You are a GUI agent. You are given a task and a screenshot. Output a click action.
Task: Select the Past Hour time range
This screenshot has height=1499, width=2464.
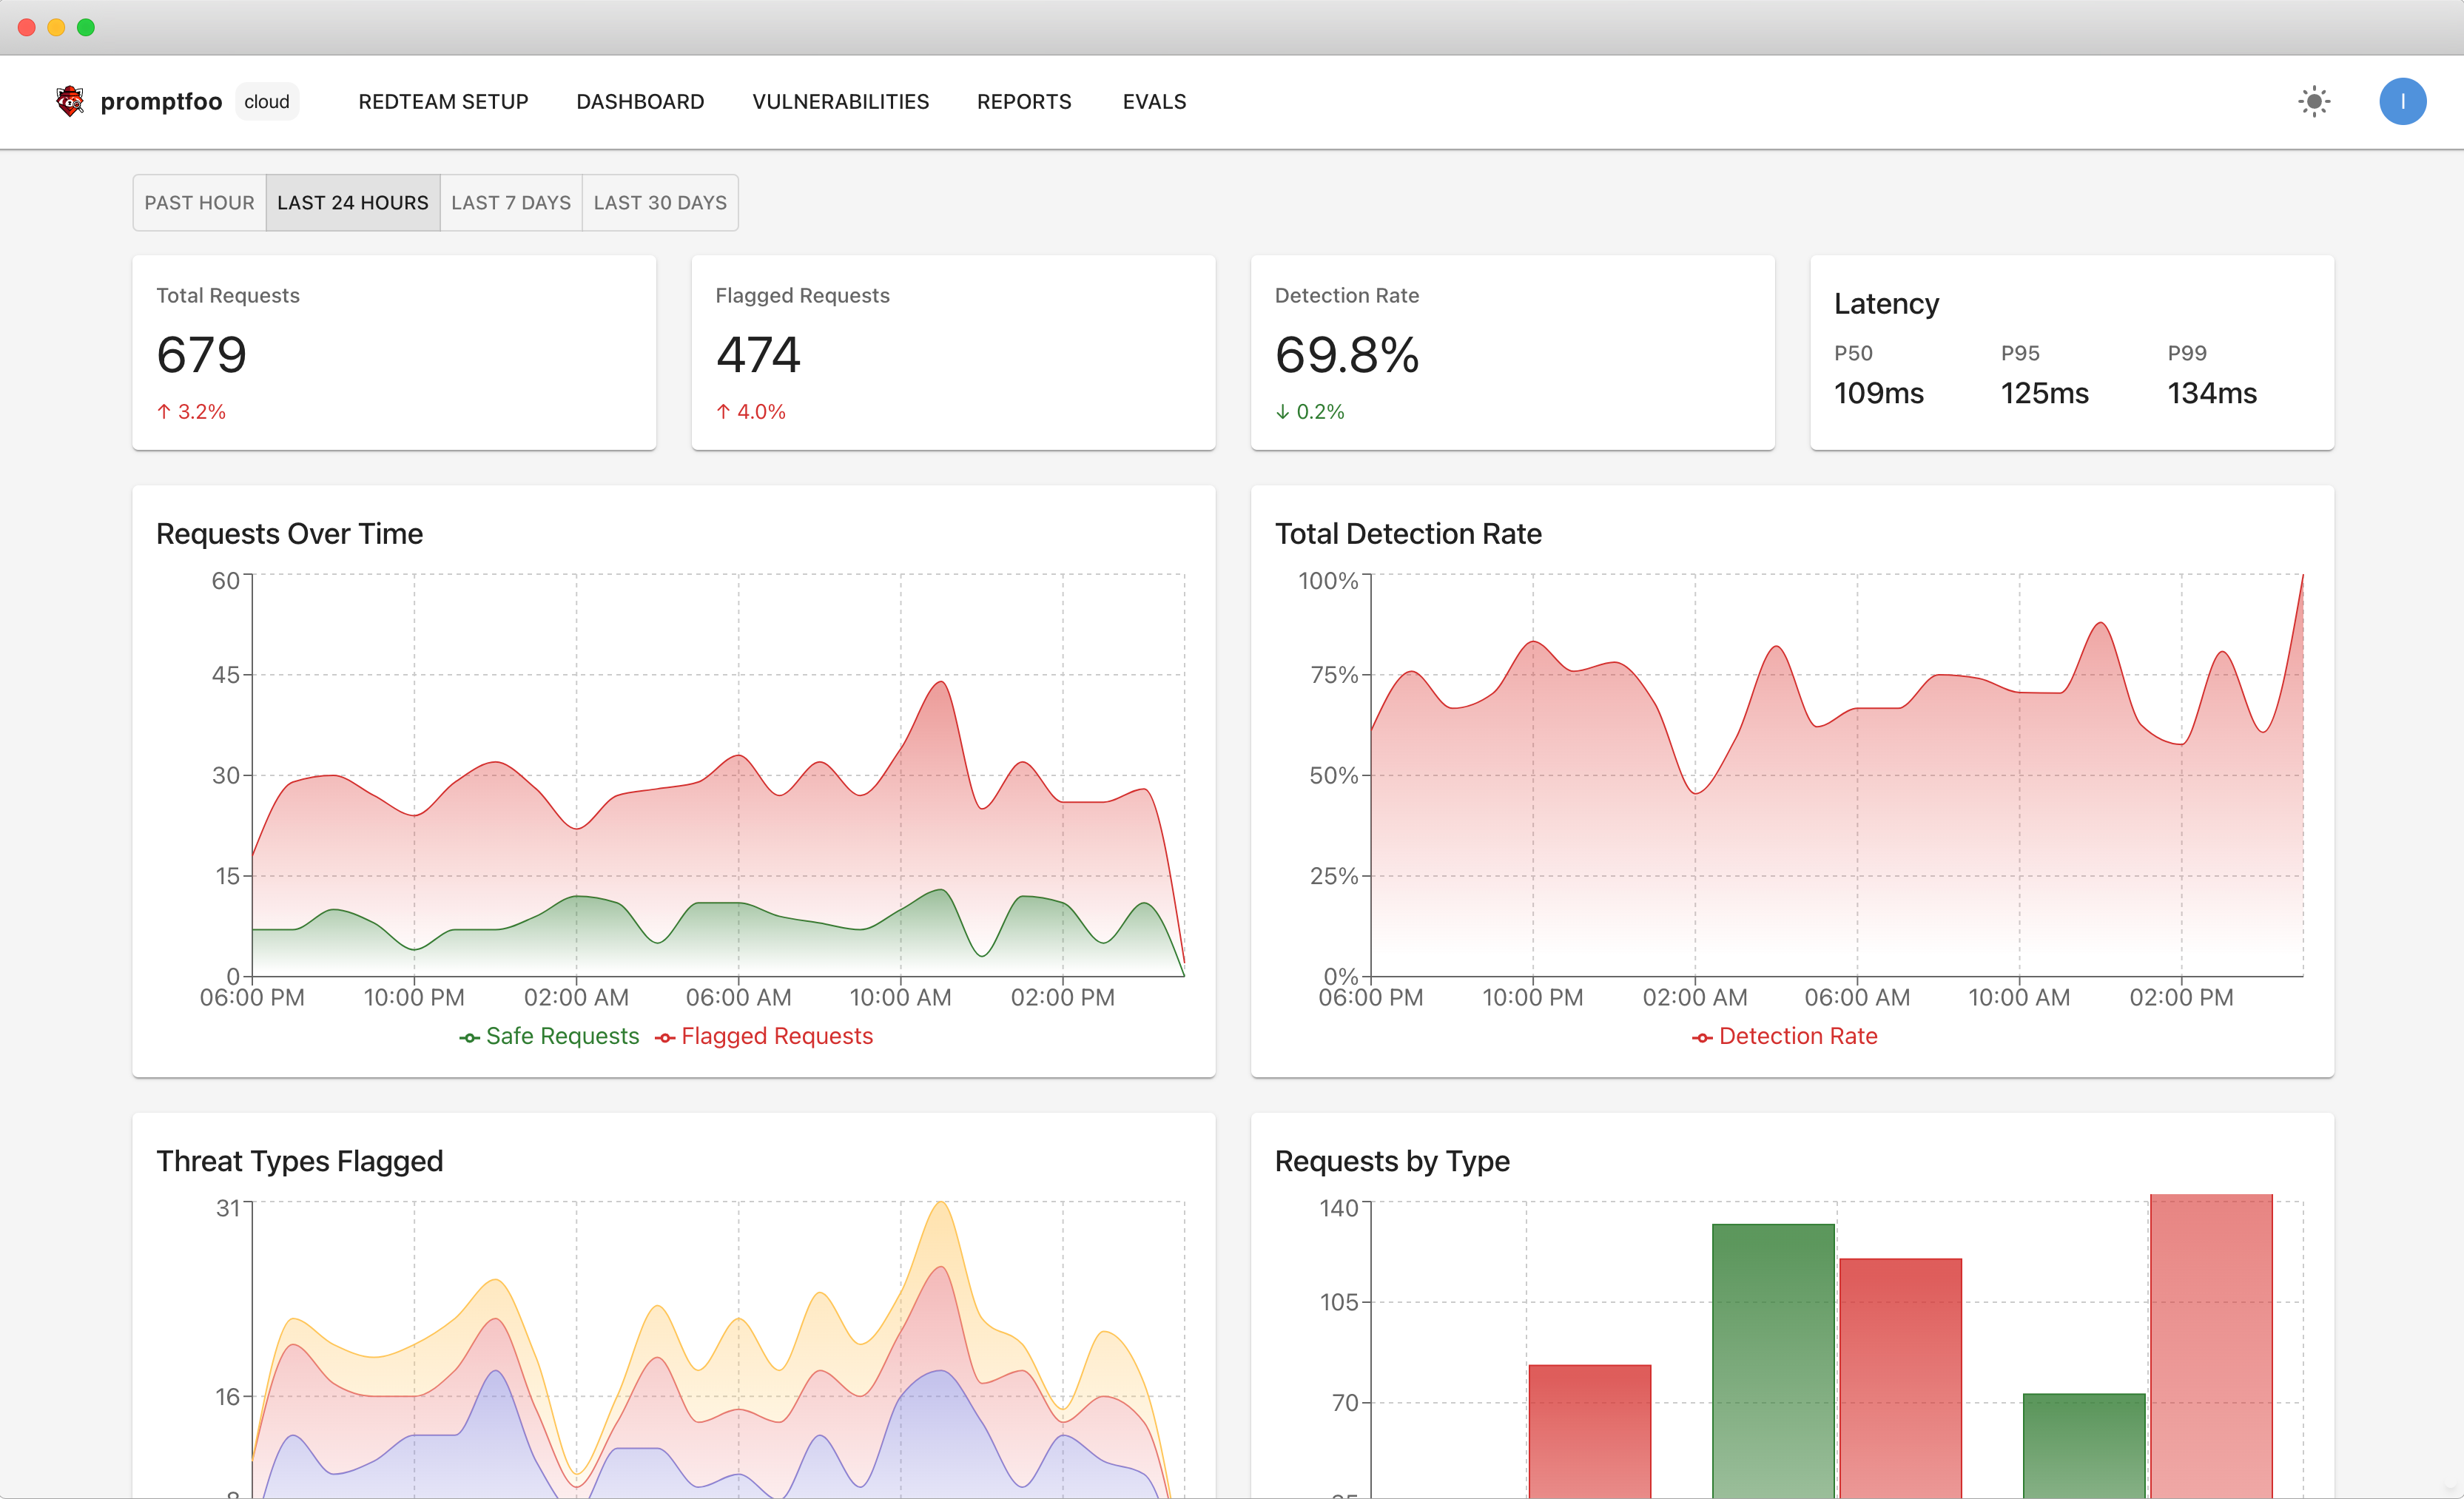[x=199, y=202]
